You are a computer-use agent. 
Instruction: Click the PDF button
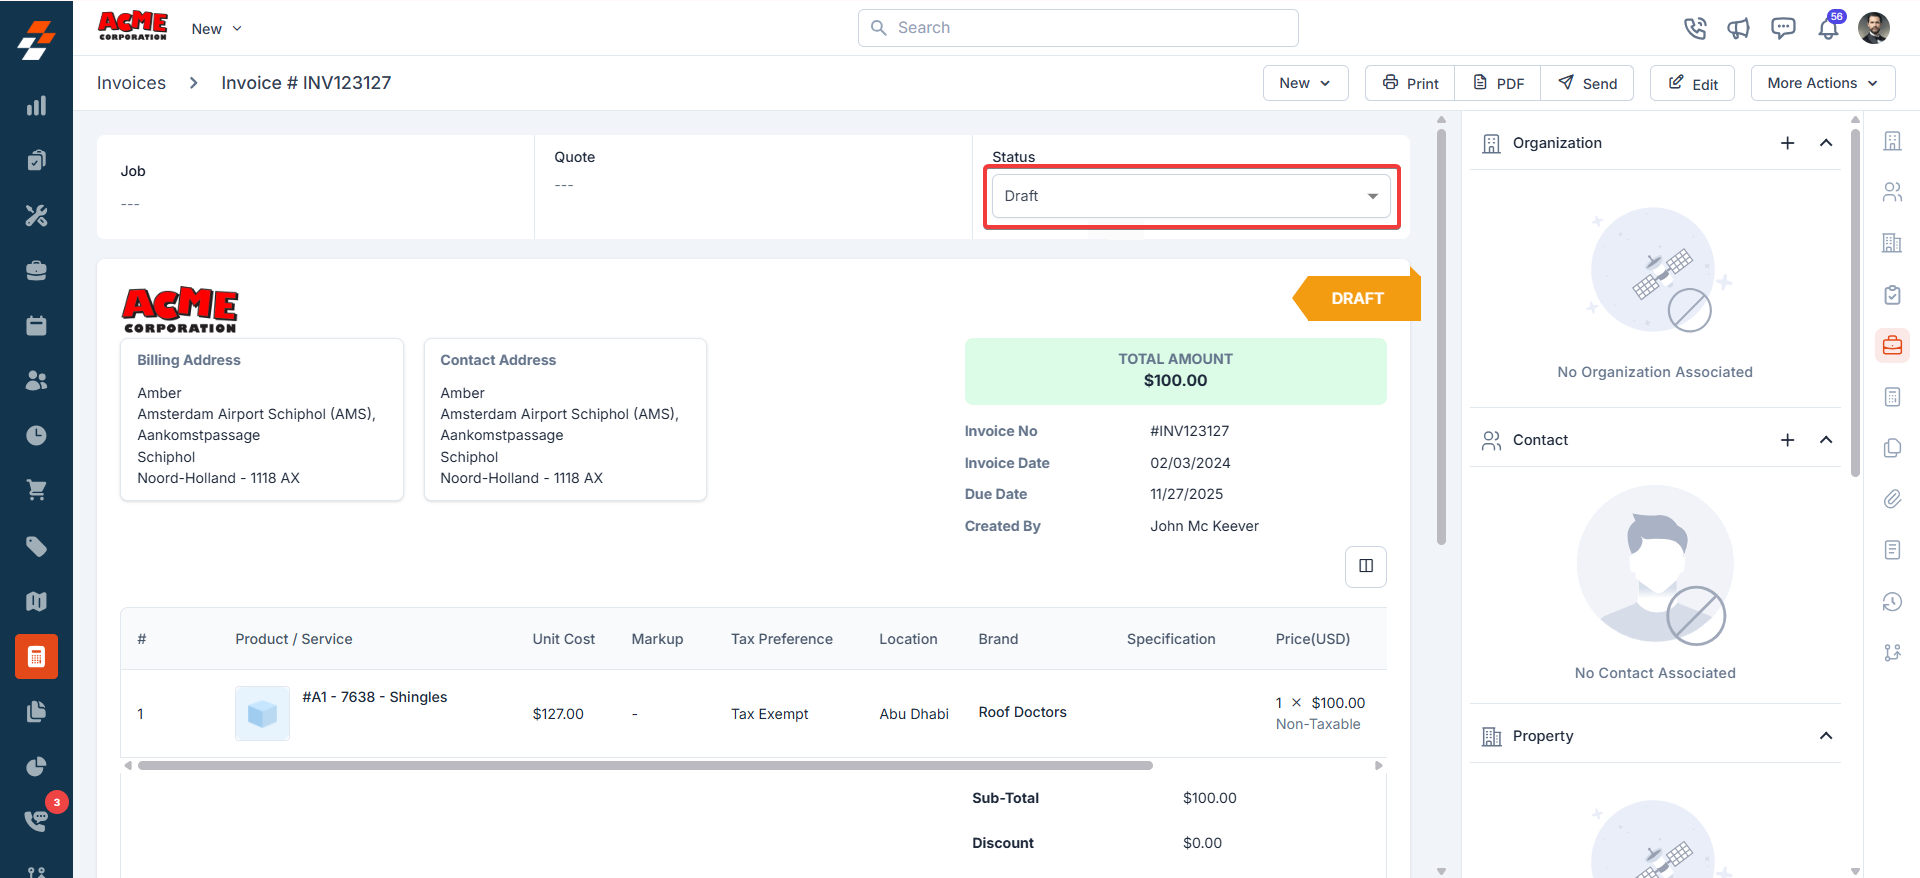point(1498,83)
